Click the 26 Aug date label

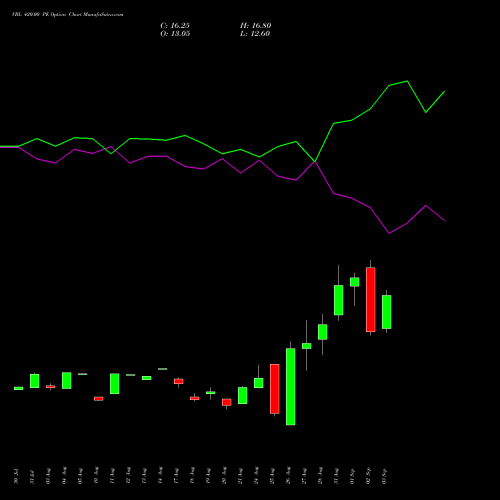[288, 476]
